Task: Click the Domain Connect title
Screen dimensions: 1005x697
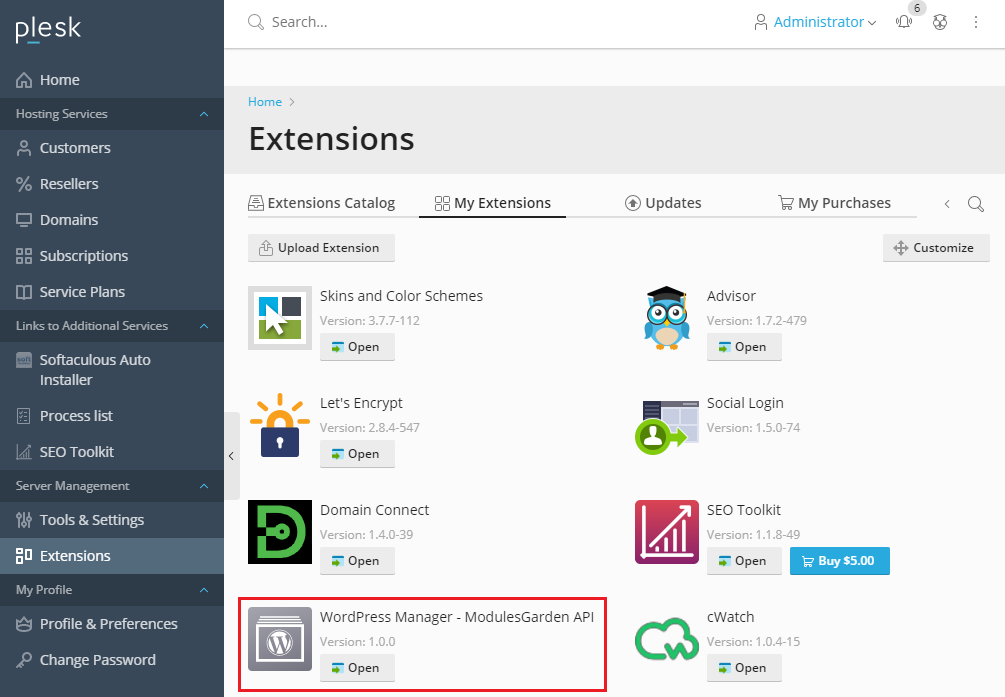Action: click(x=374, y=510)
